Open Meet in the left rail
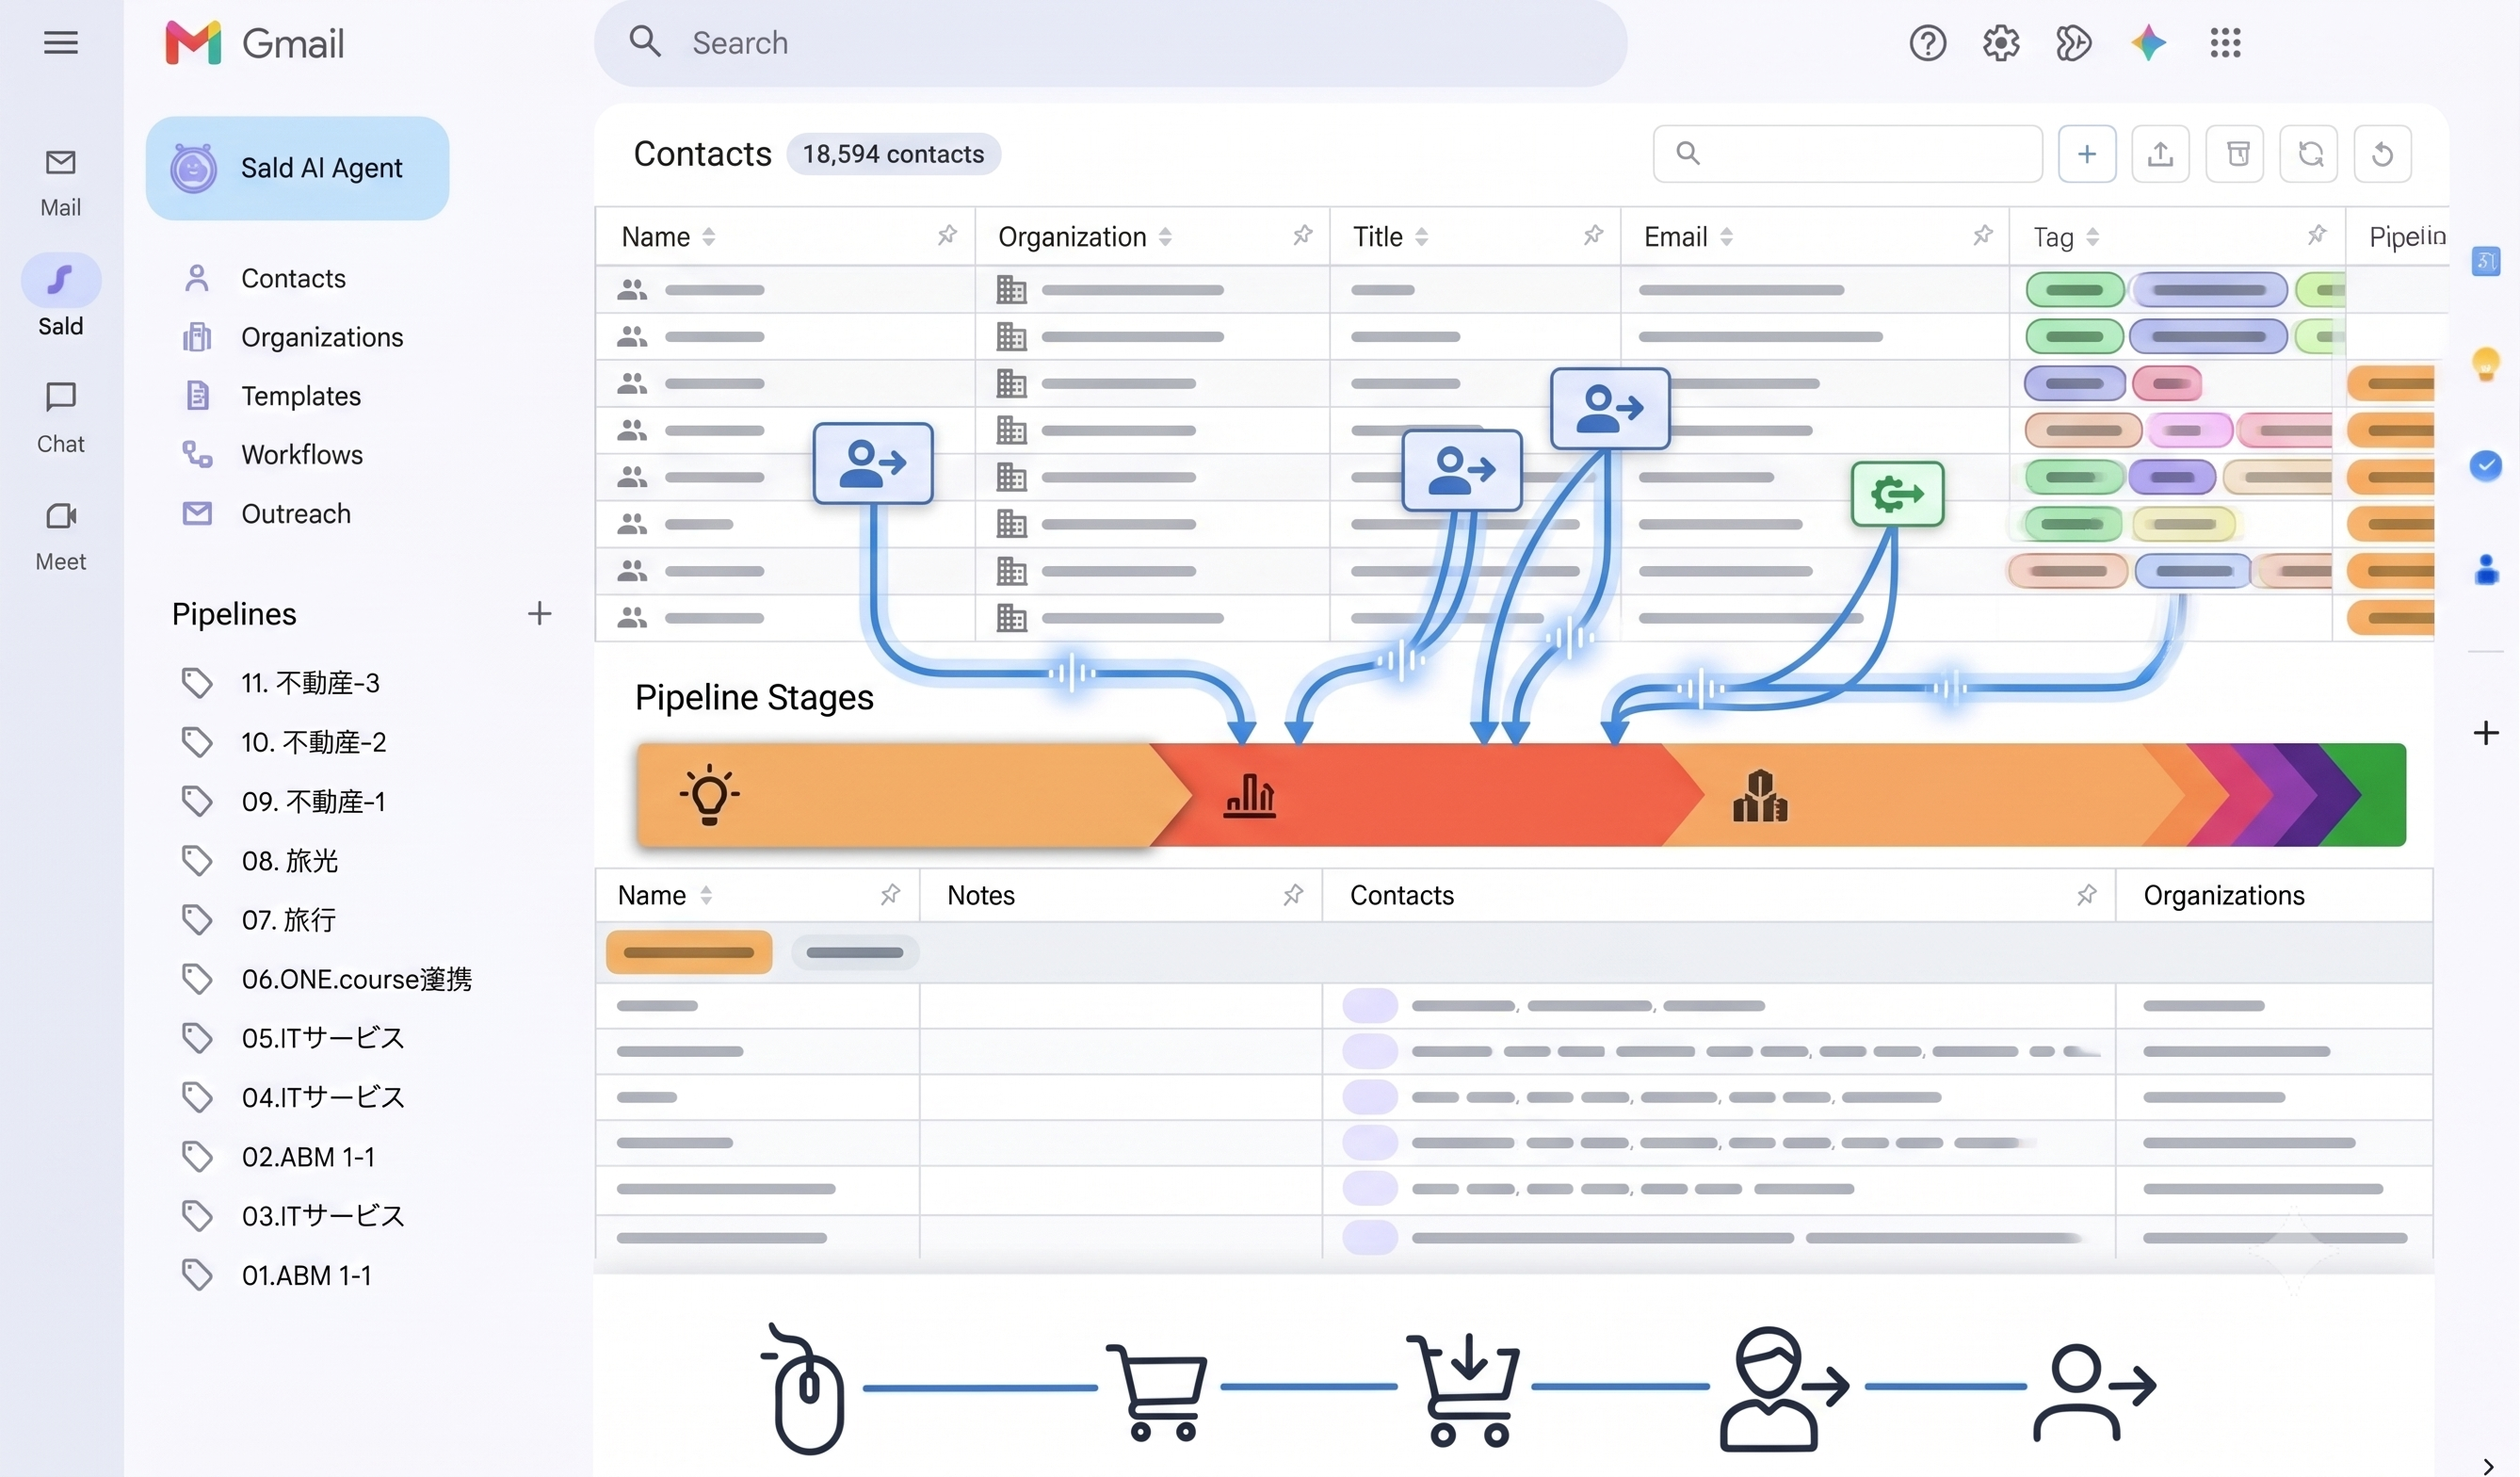 60,536
